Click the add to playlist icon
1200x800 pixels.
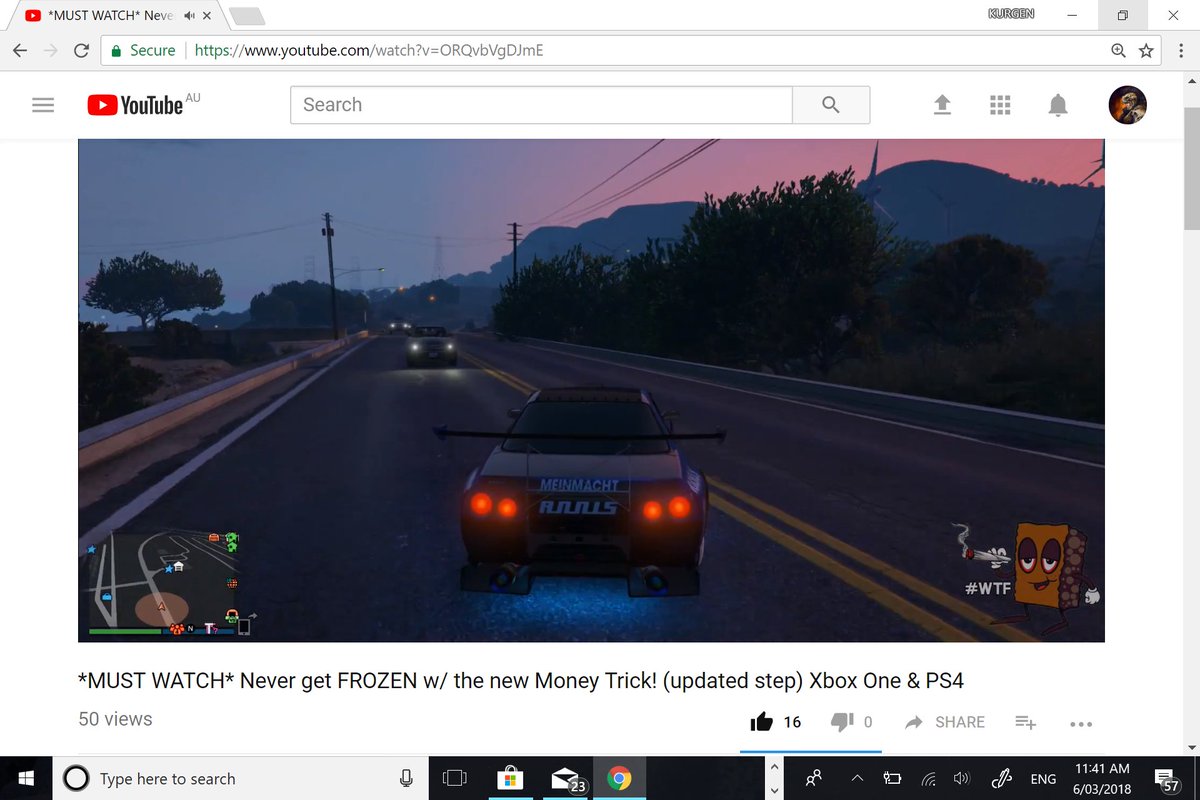1026,722
